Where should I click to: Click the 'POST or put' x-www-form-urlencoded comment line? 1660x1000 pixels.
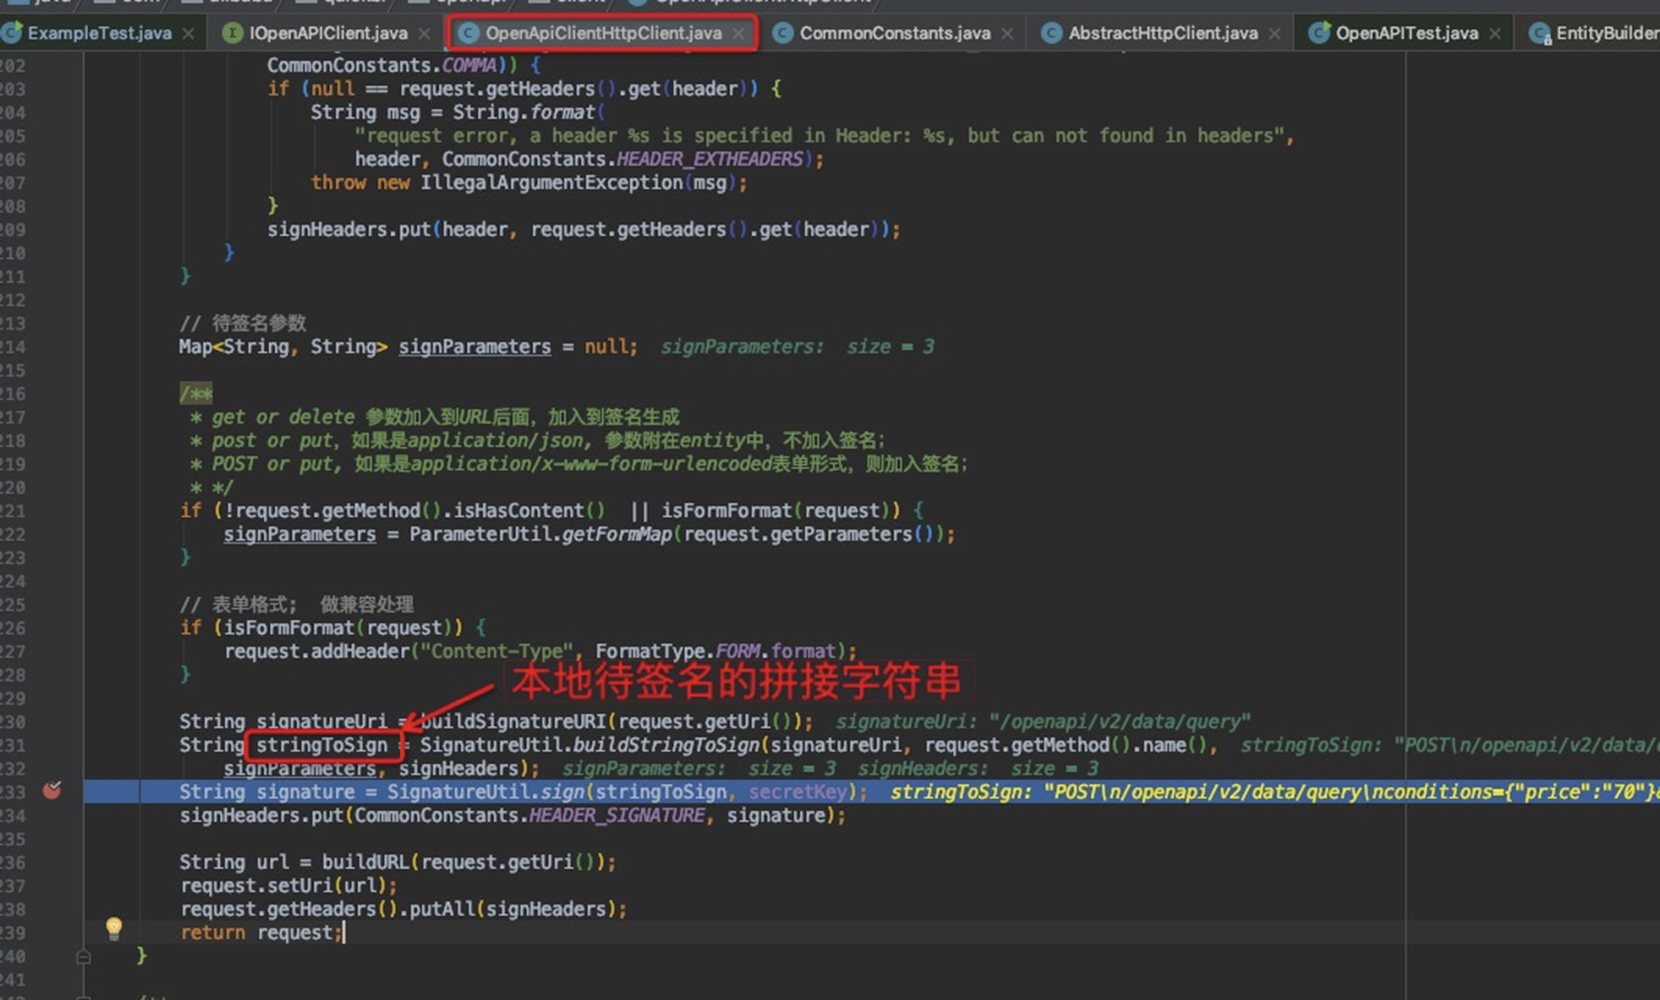tap(579, 464)
